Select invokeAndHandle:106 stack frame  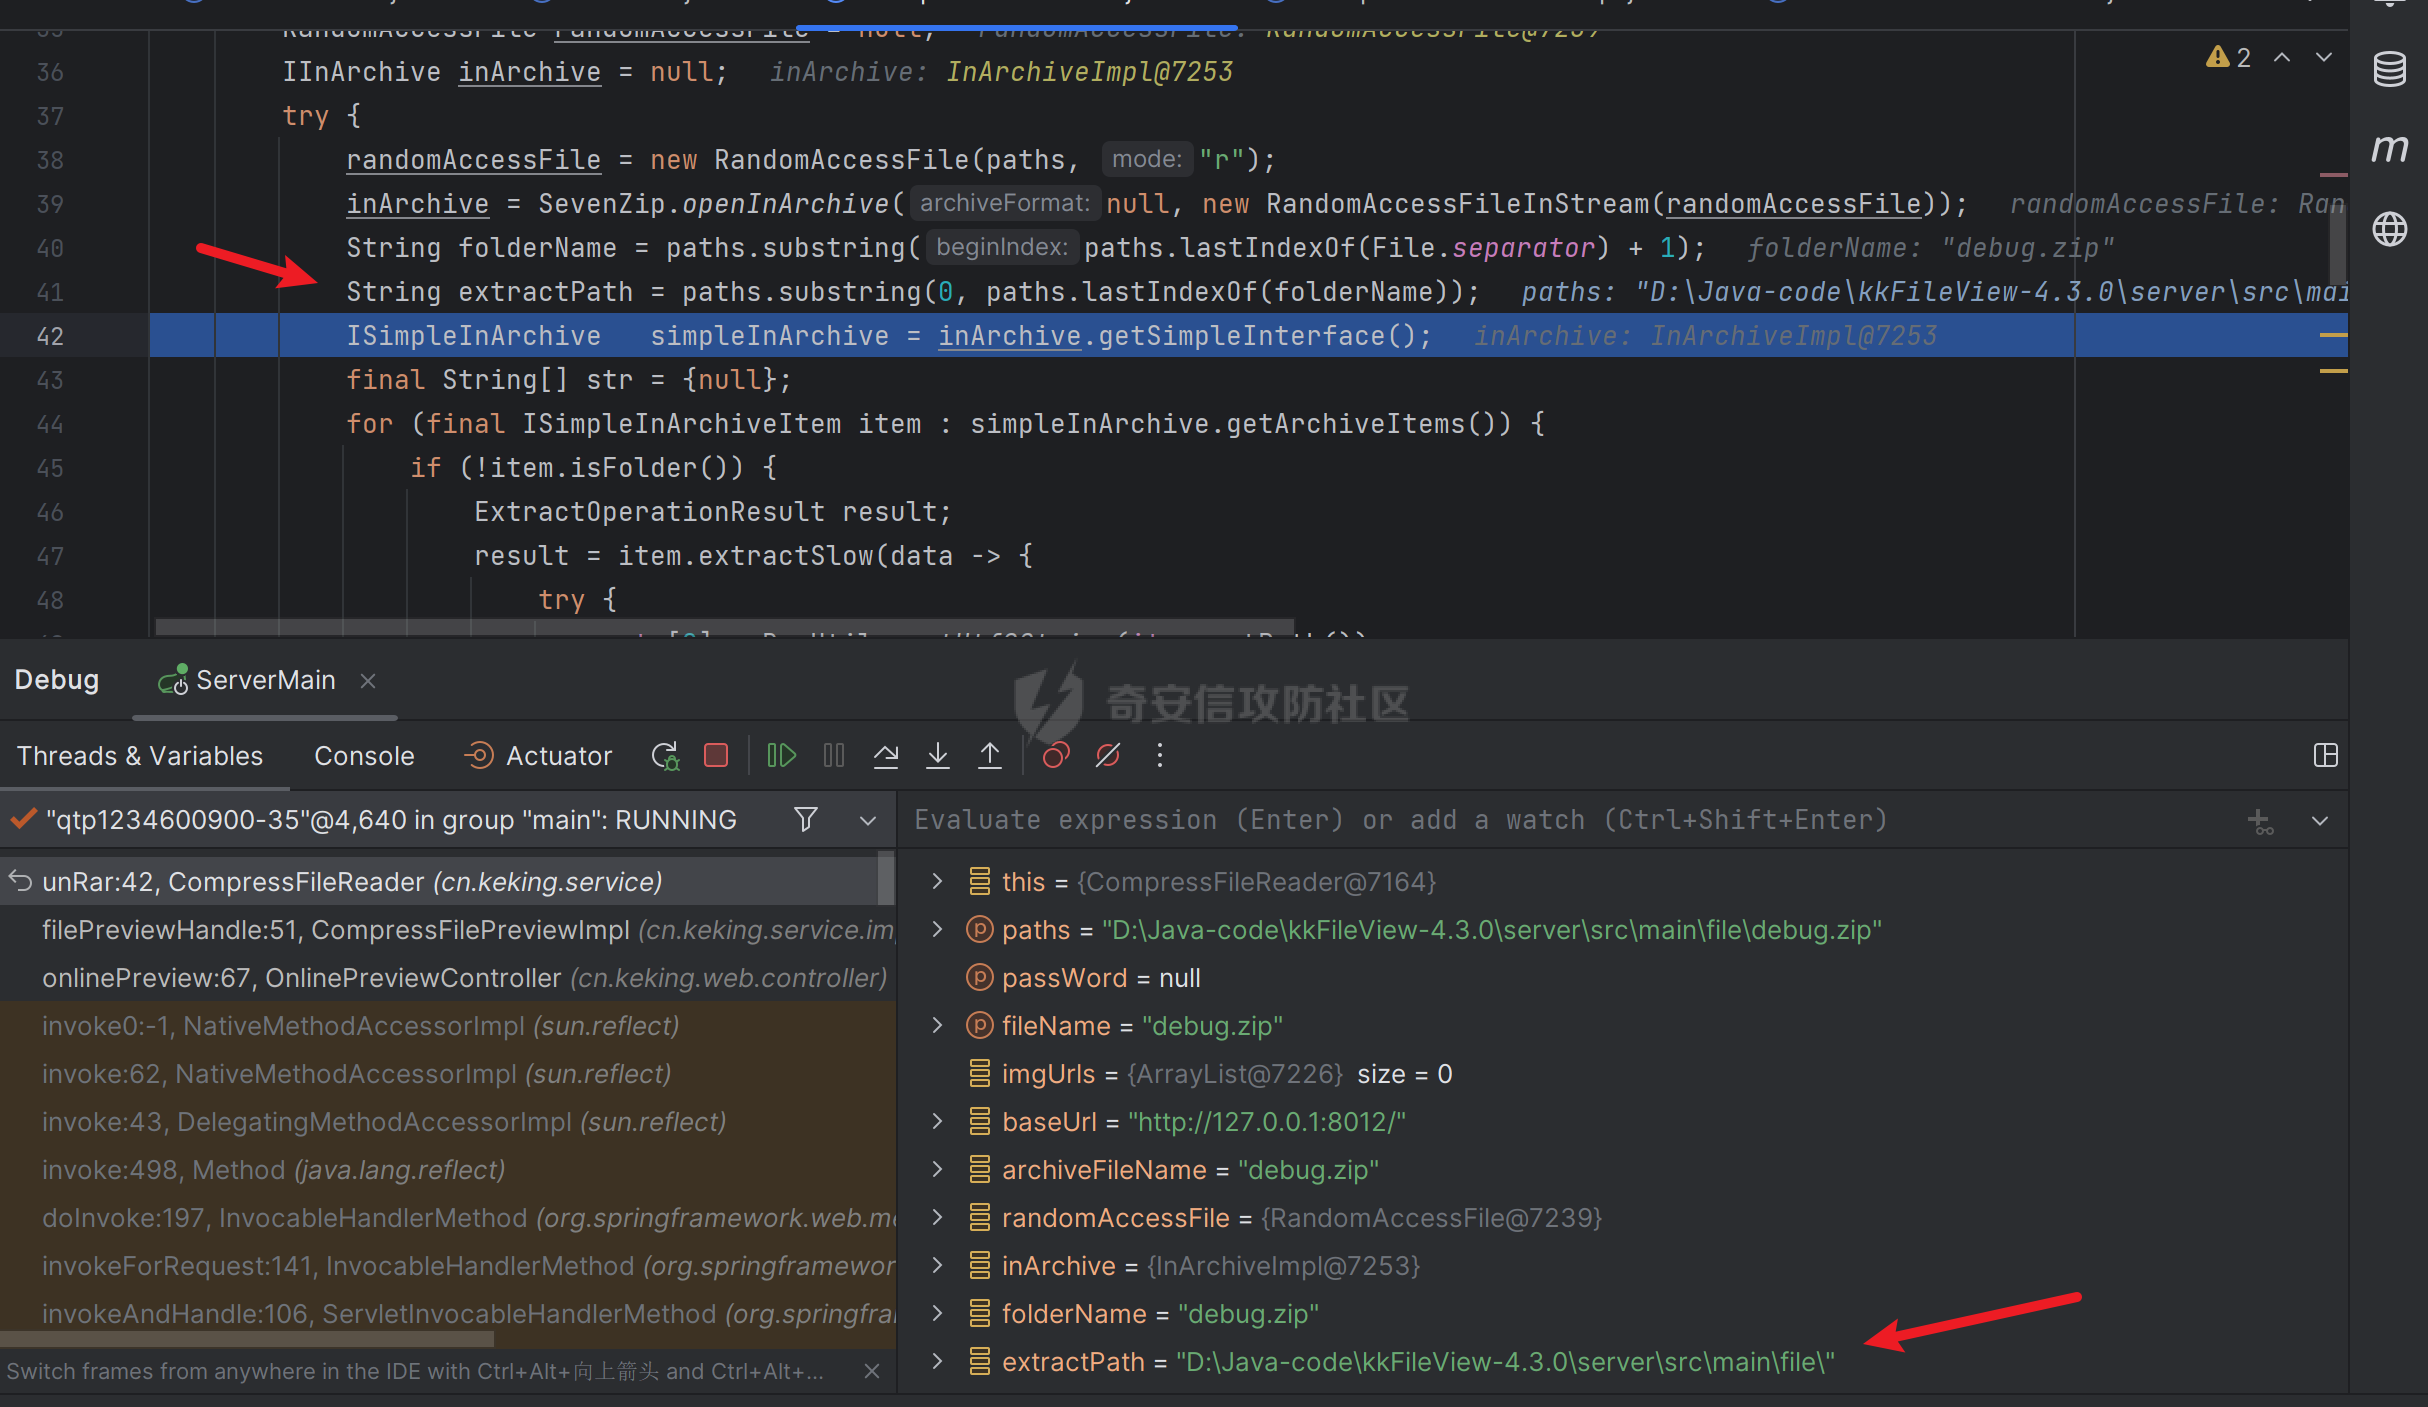tap(448, 1314)
